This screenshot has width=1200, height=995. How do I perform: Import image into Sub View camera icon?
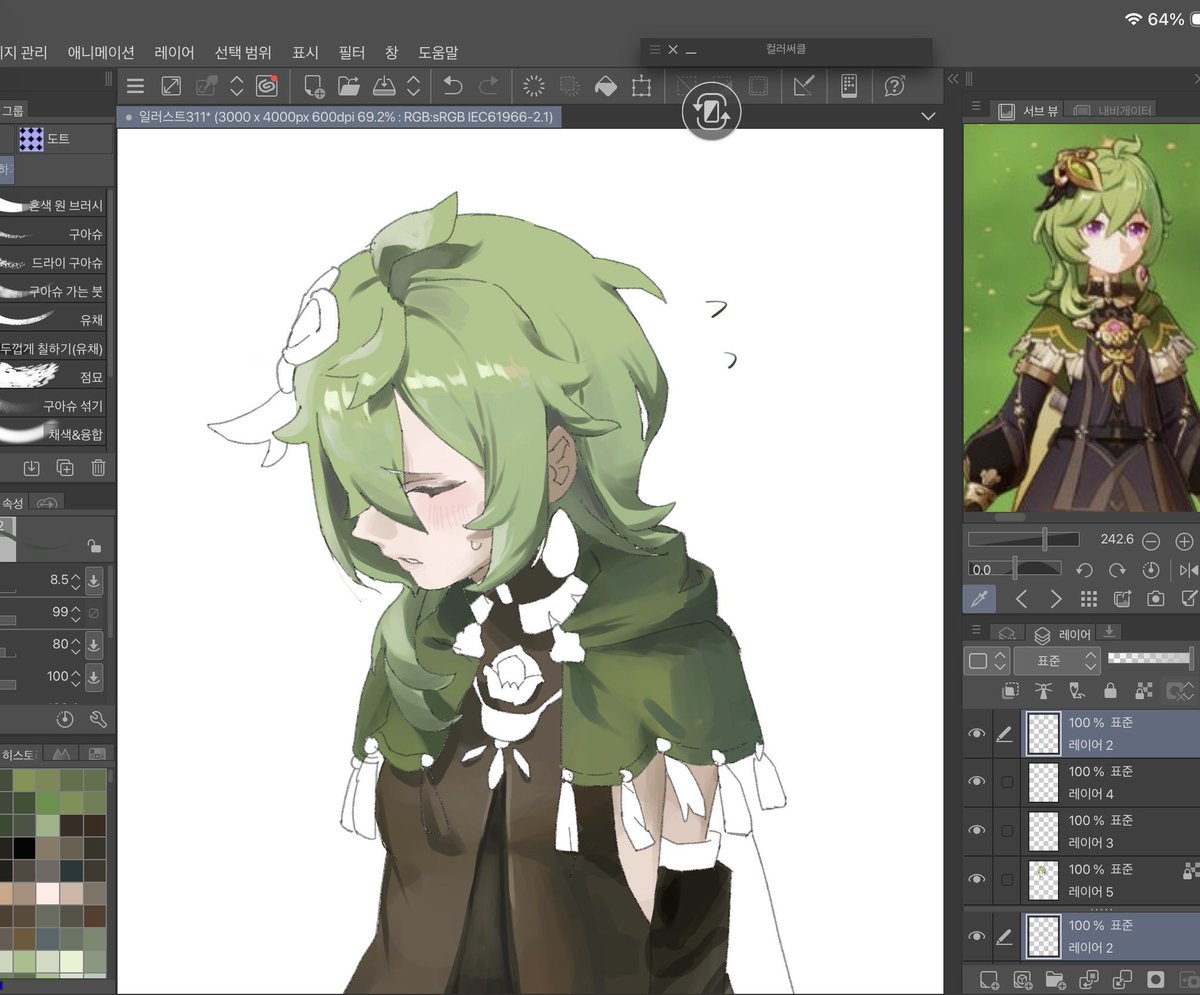click(x=1156, y=599)
